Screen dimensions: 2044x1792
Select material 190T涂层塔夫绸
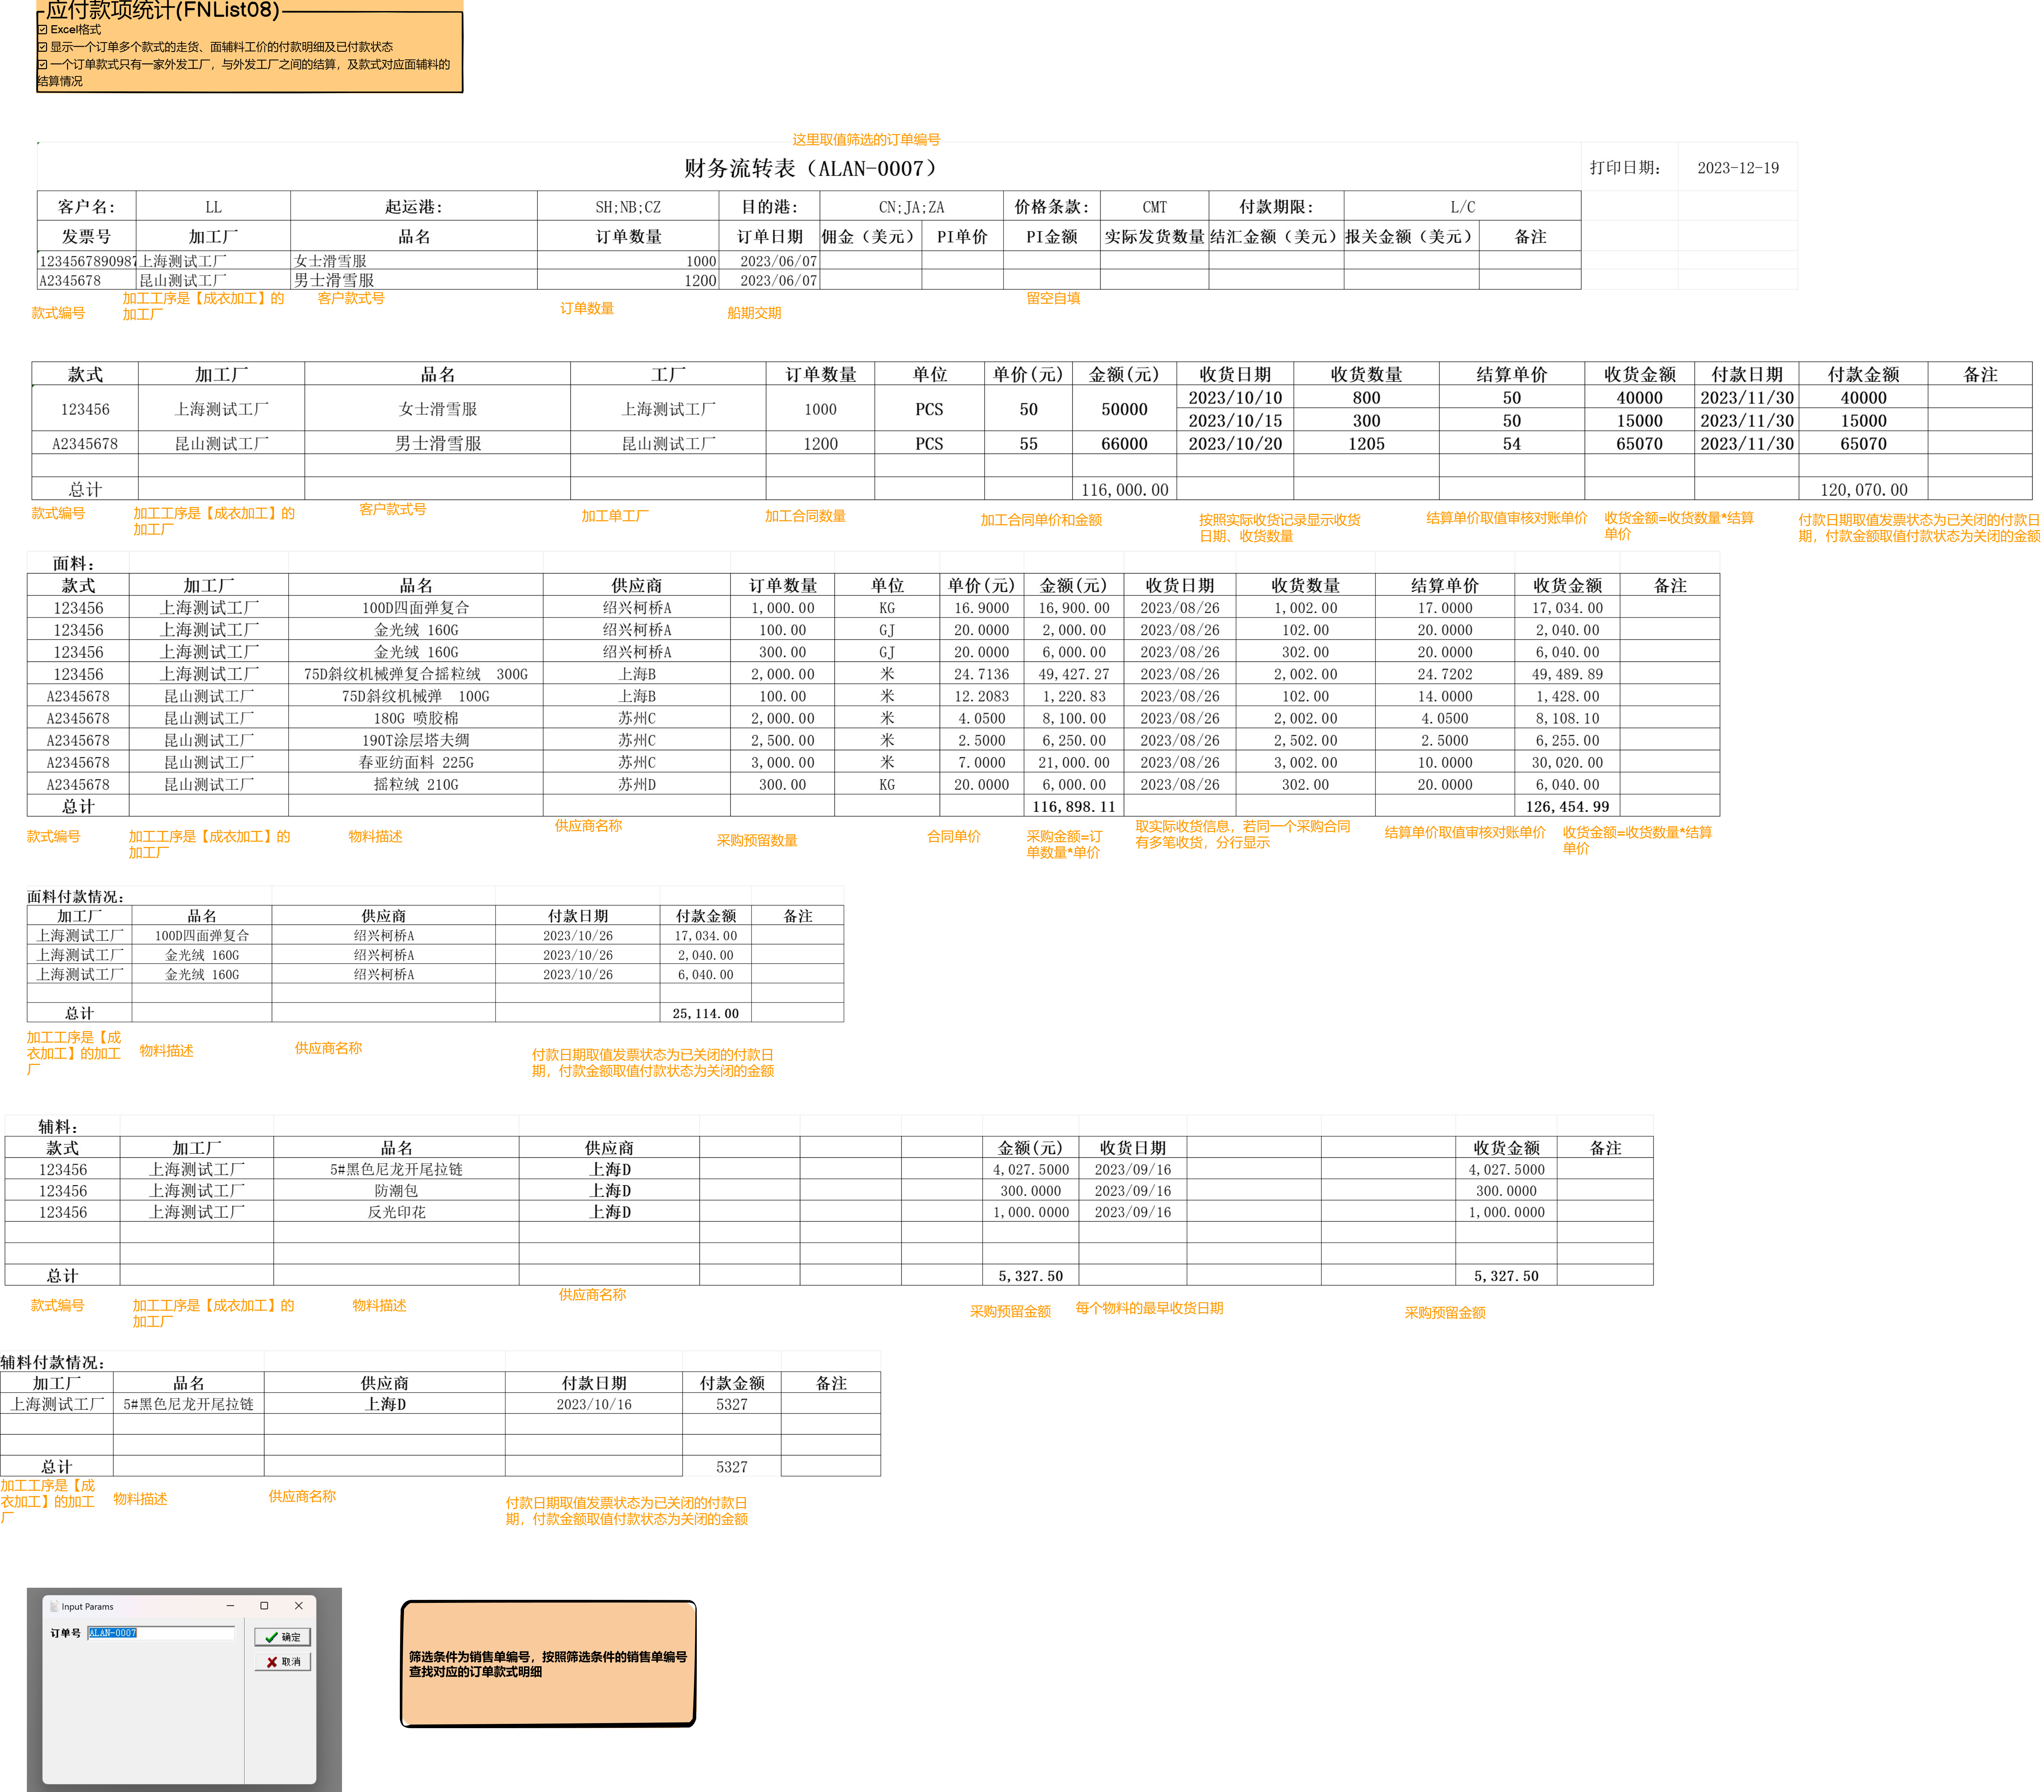416,740
